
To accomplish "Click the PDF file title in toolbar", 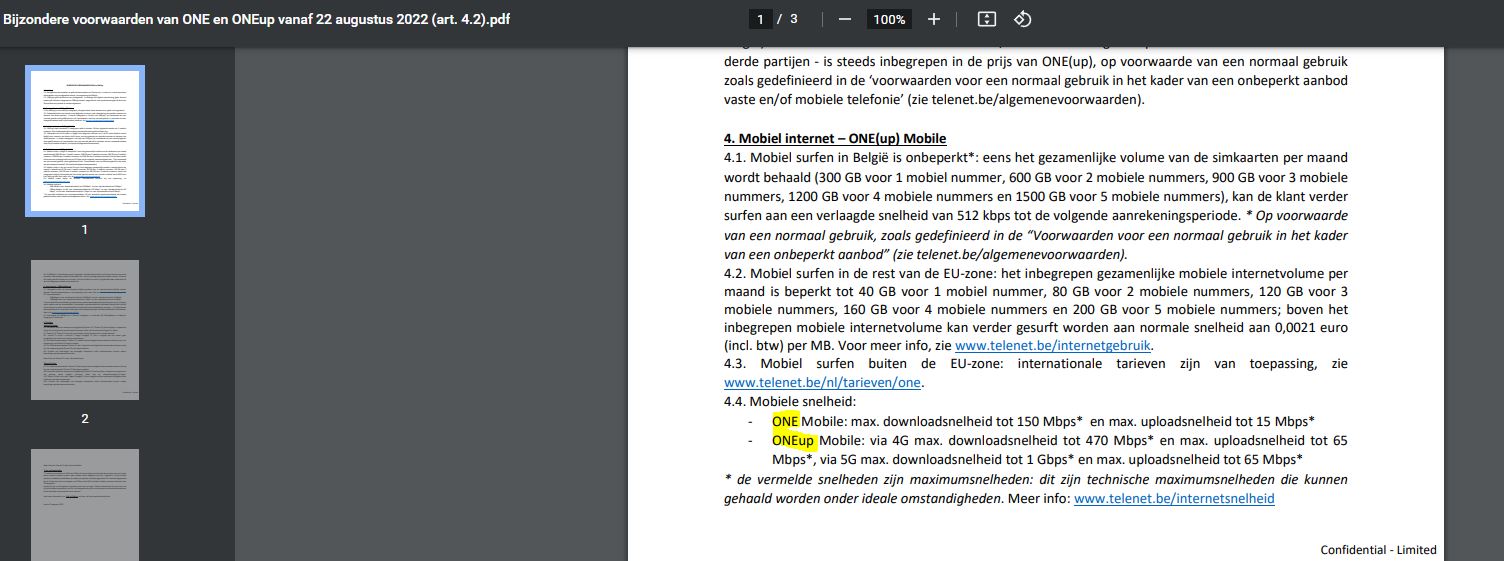I will [x=257, y=19].
